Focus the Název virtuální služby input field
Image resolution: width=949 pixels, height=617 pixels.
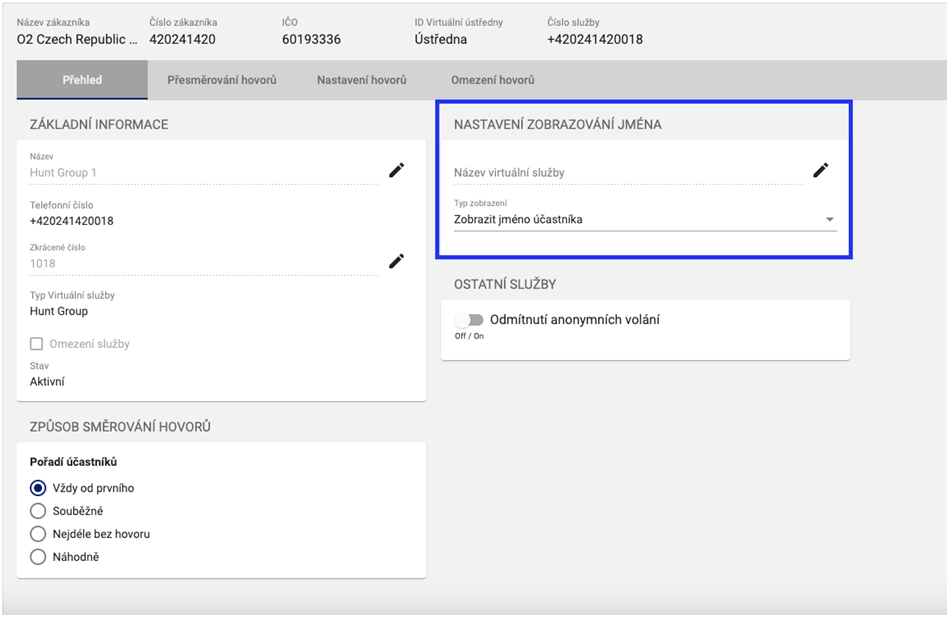click(625, 173)
